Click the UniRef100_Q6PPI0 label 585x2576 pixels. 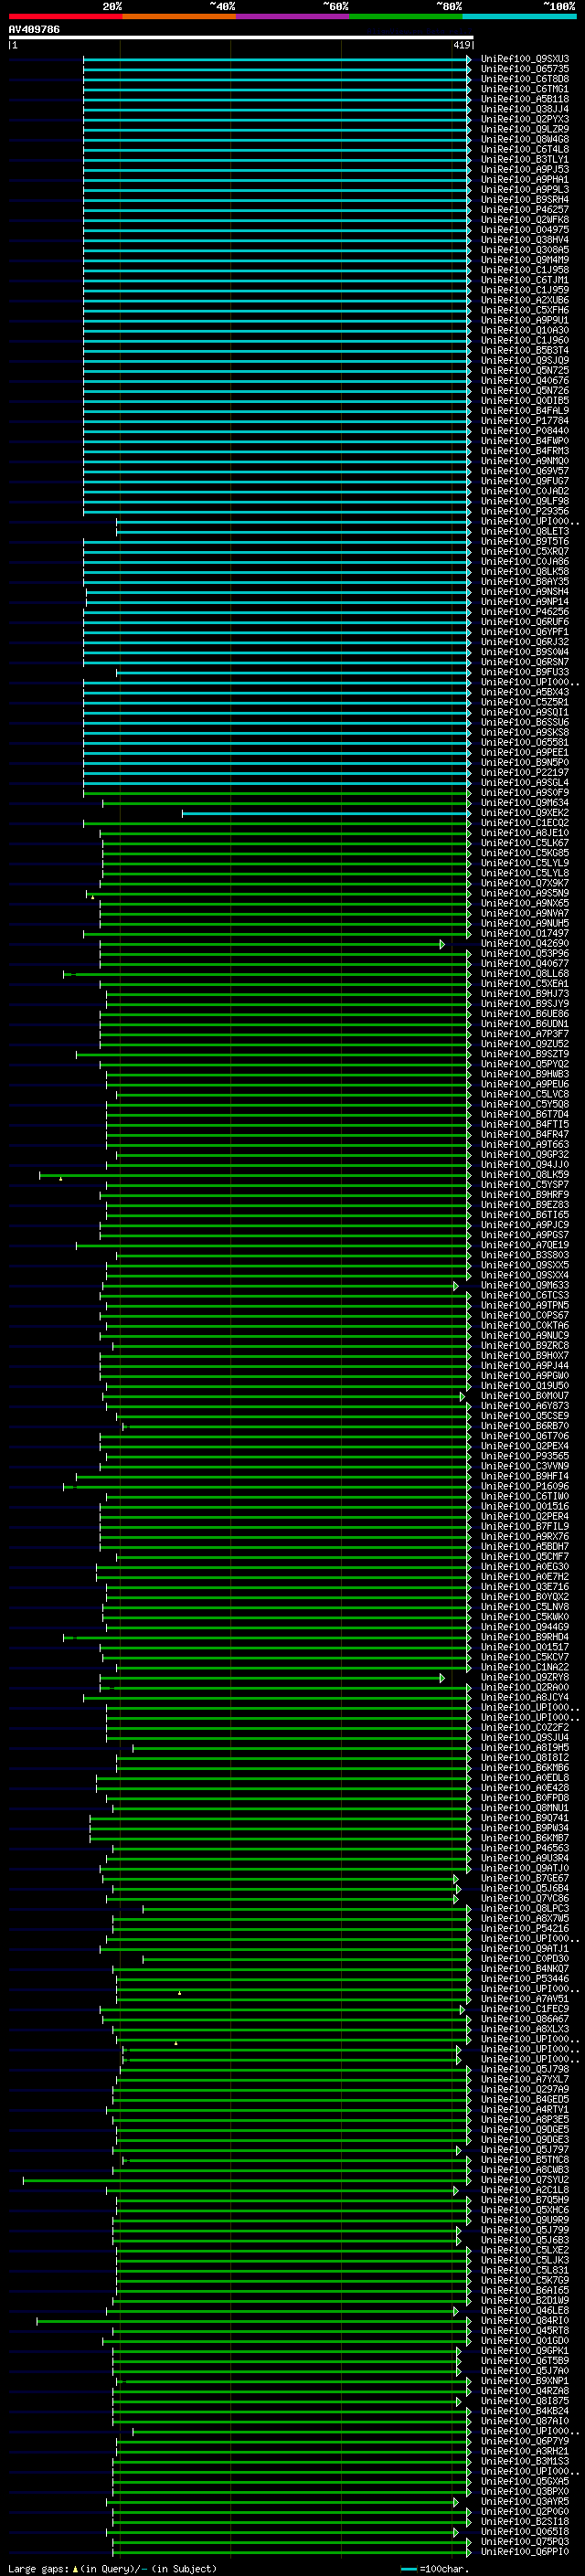click(525, 2551)
